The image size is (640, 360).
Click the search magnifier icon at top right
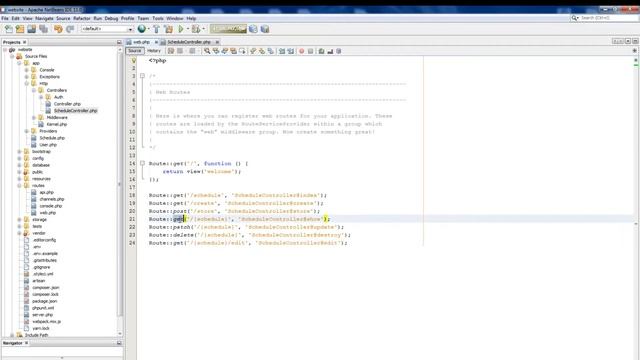click(575, 18)
